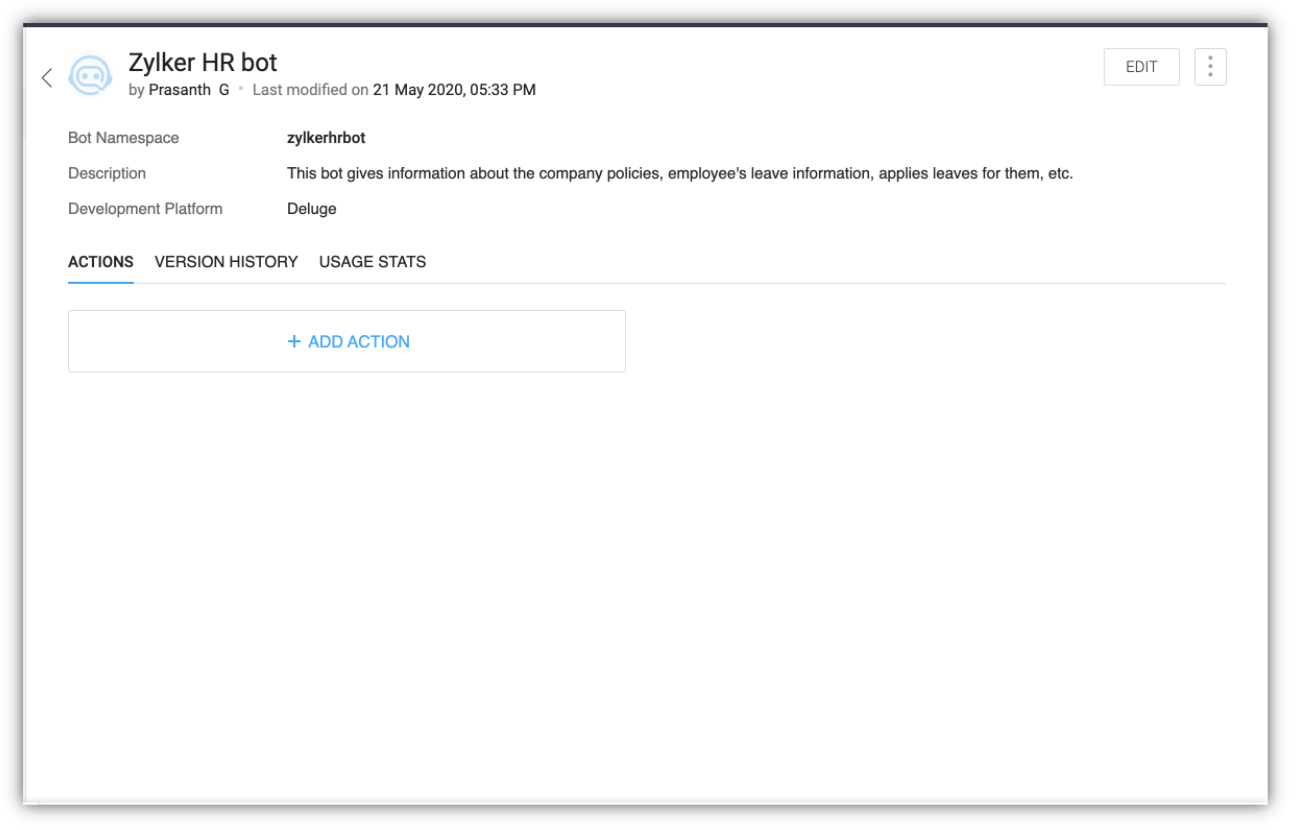Click the Zylker HR bot title

tap(203, 62)
